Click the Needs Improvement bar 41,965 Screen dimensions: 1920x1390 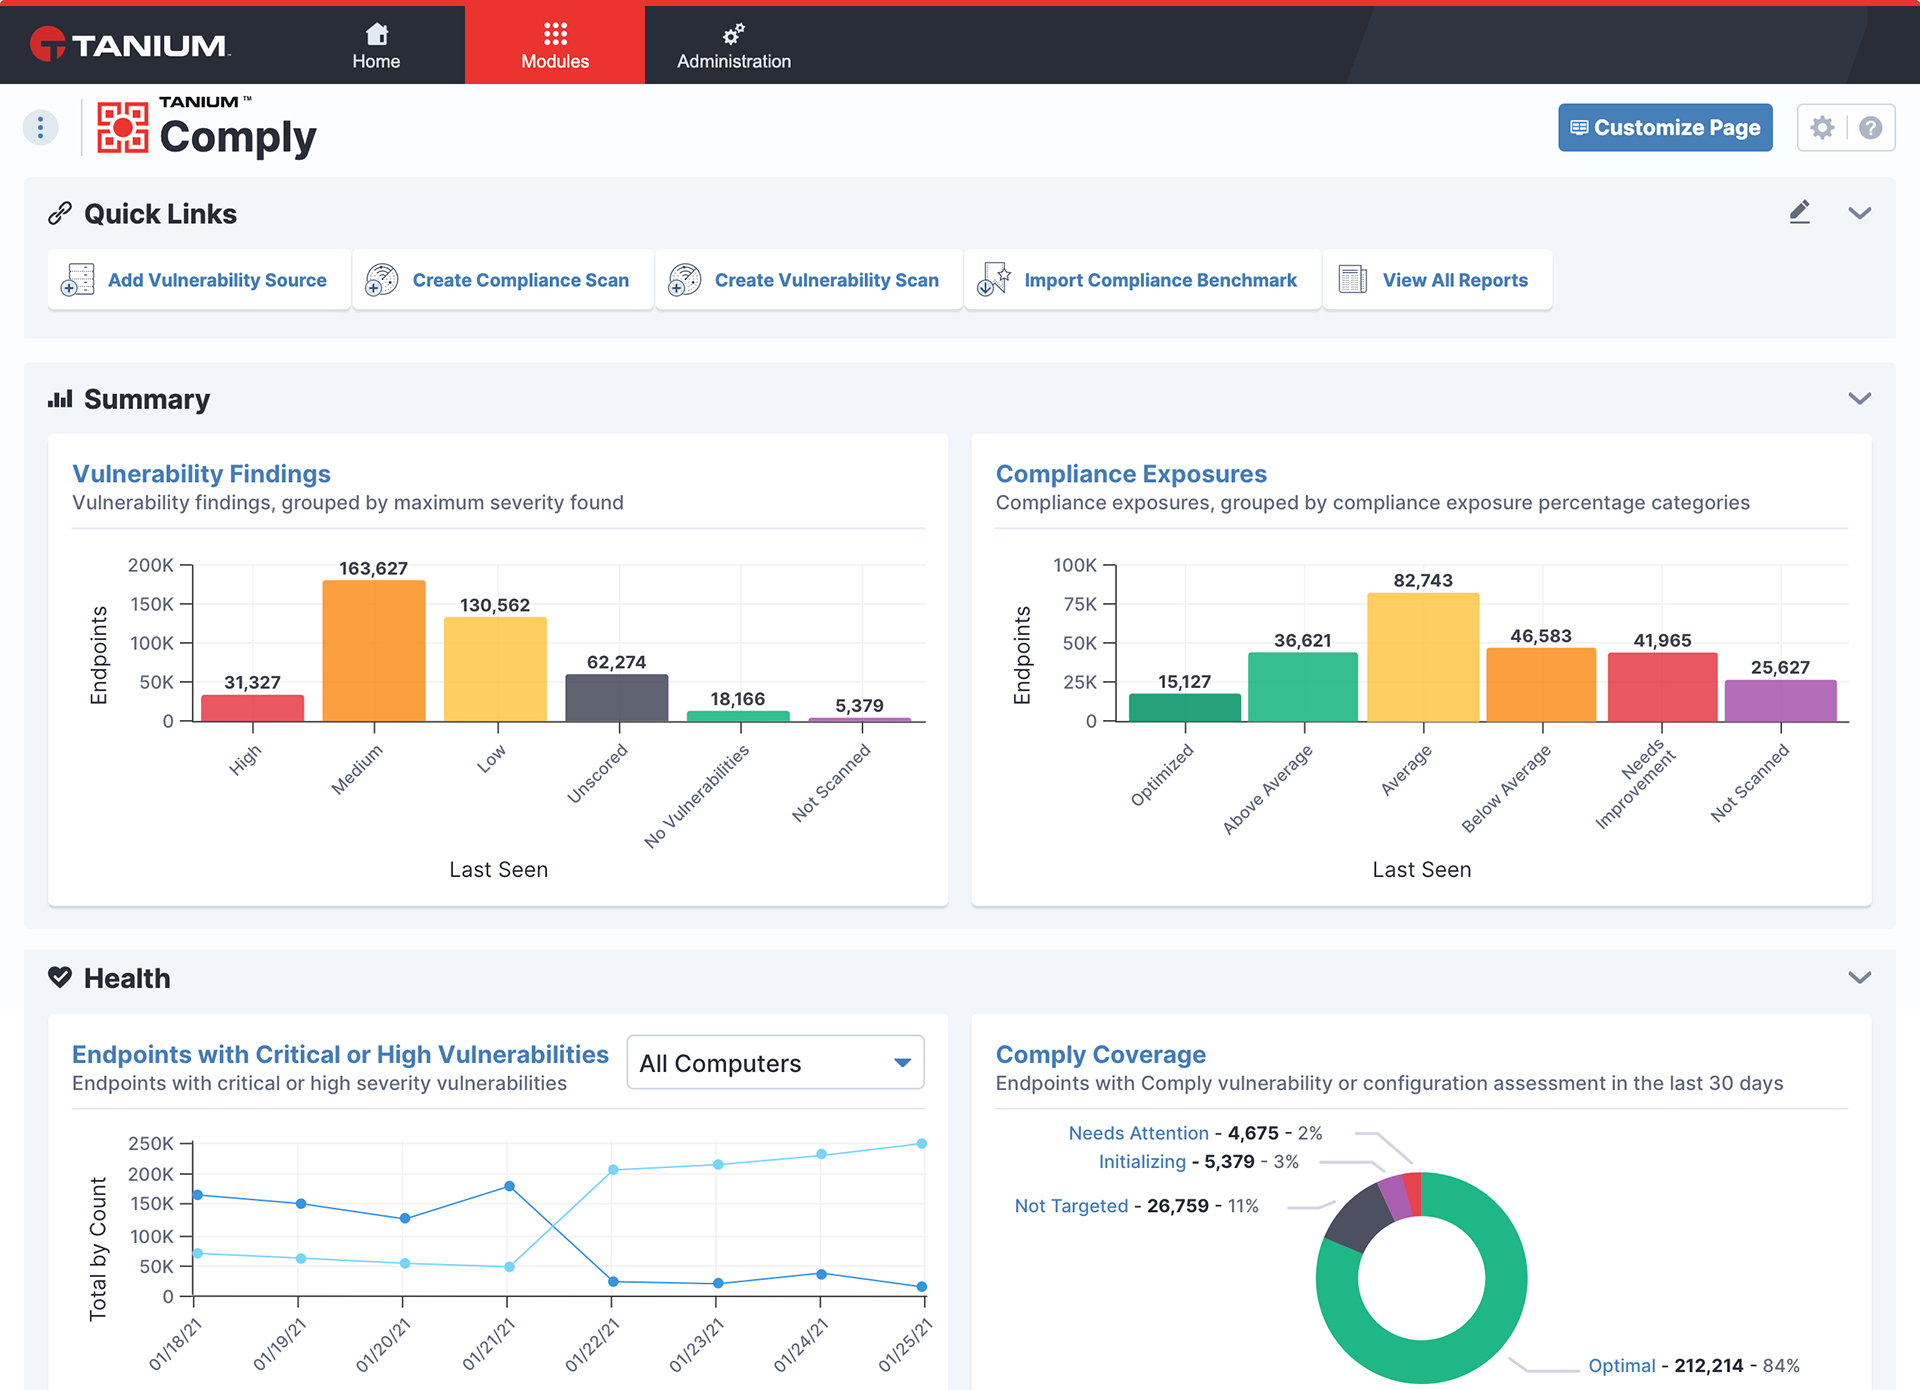click(x=1662, y=687)
